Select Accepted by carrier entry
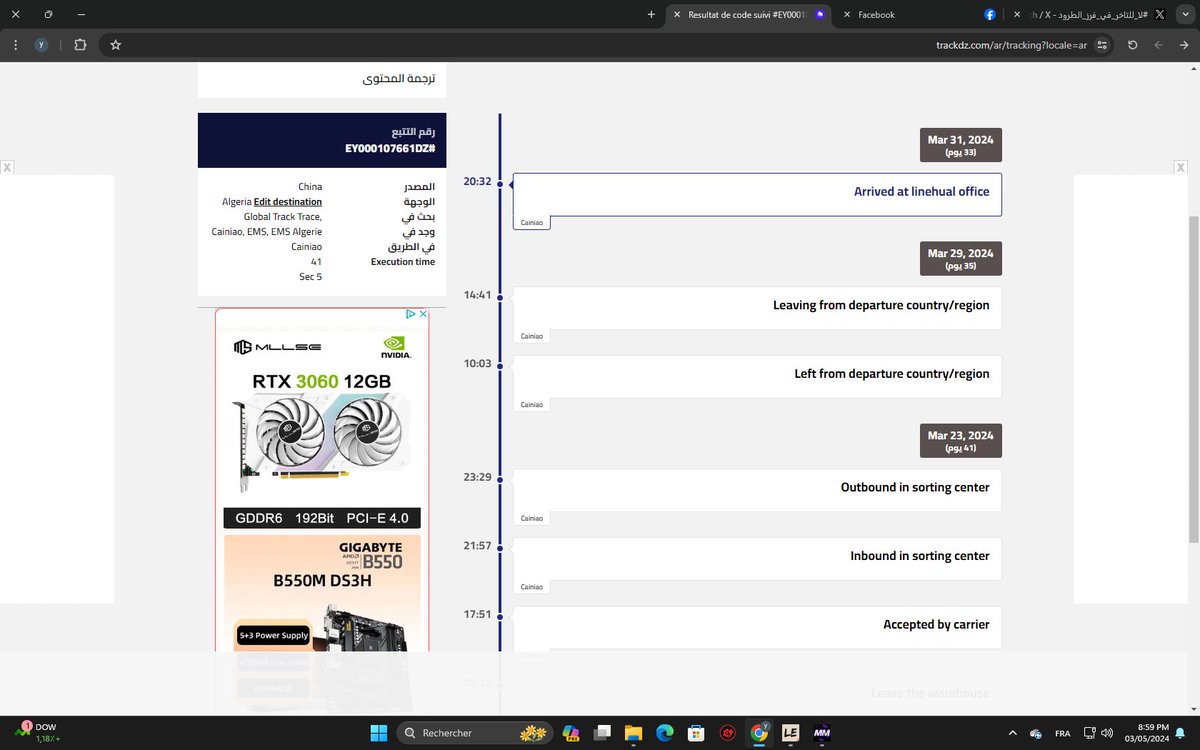 tap(757, 627)
